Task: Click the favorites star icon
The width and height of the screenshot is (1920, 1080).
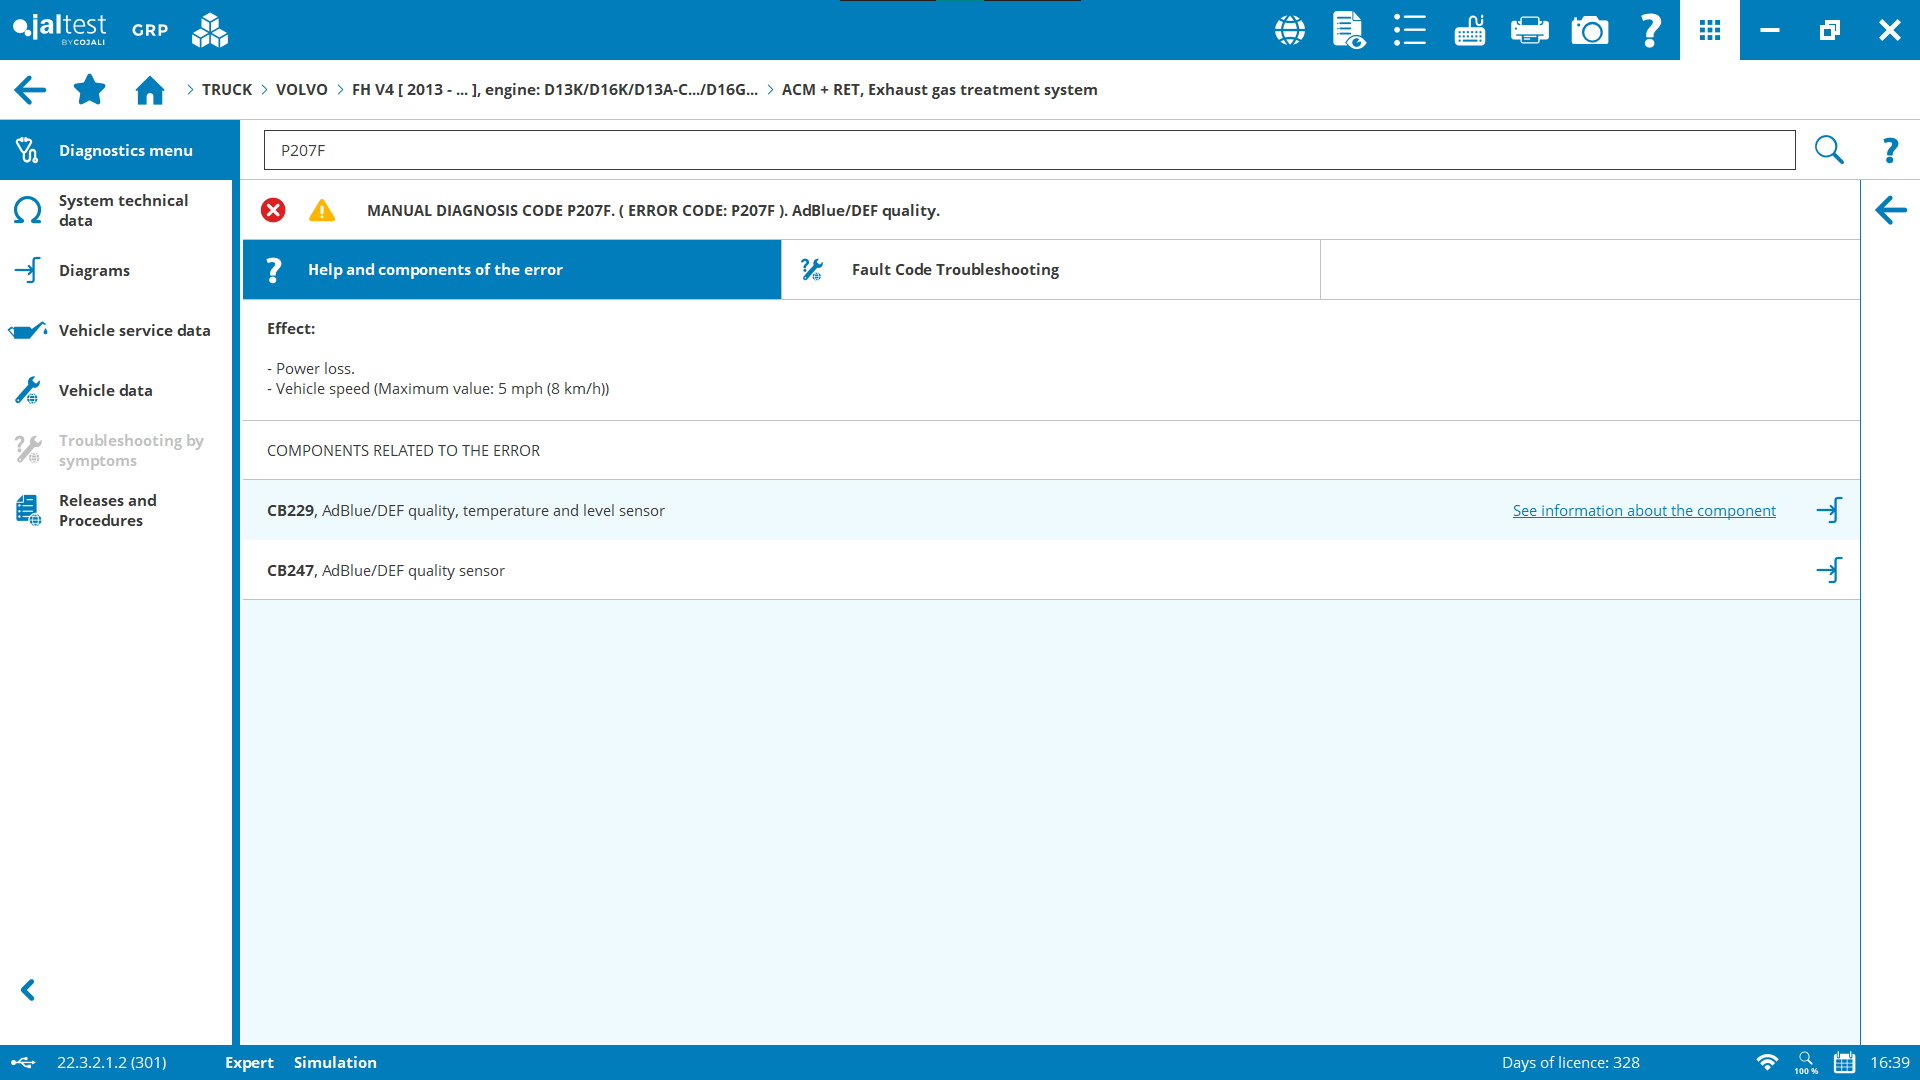Action: [x=90, y=89]
